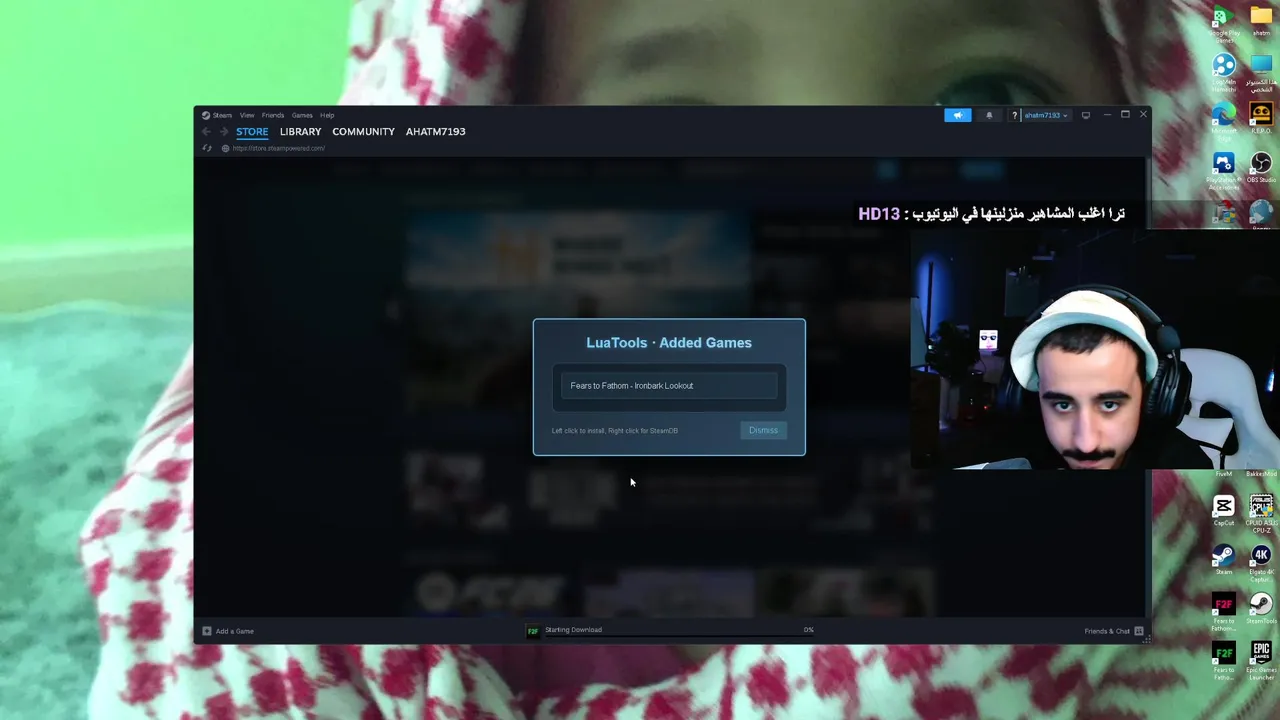1280x720 pixels.
Task: Switch to the LIBRARY tab
Action: tap(300, 132)
